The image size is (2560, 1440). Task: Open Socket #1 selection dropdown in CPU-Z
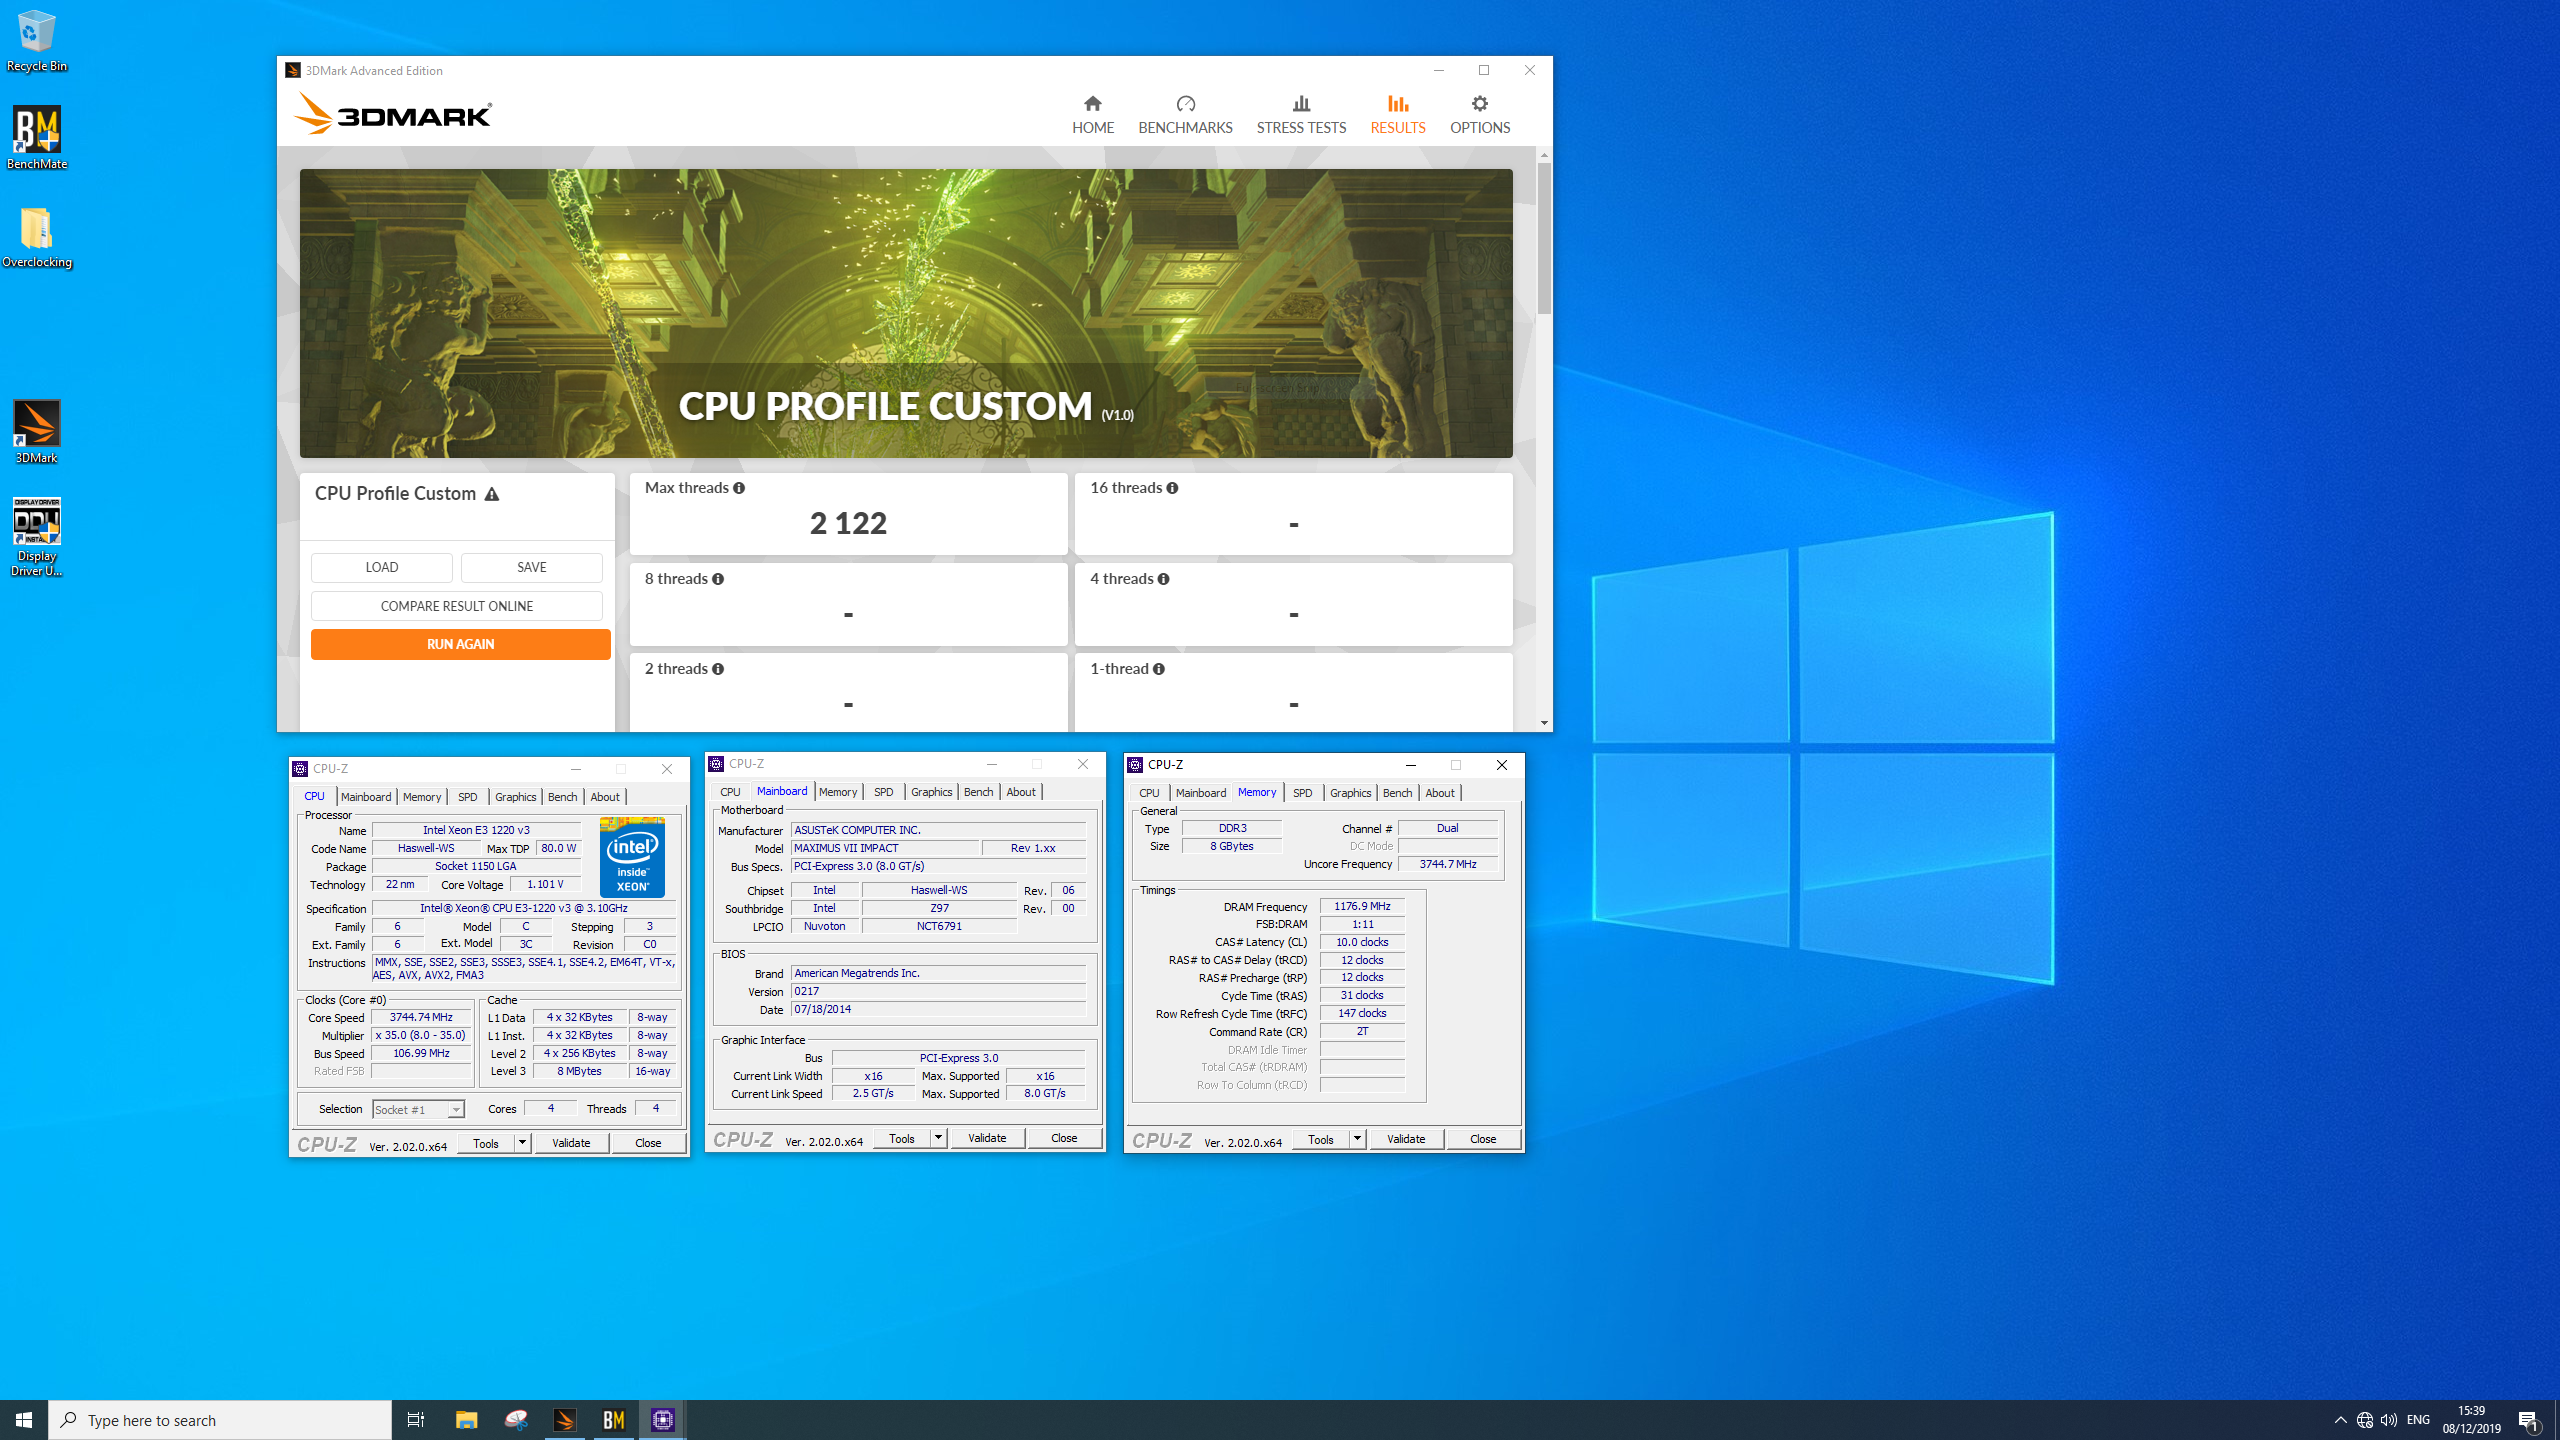tap(418, 1109)
